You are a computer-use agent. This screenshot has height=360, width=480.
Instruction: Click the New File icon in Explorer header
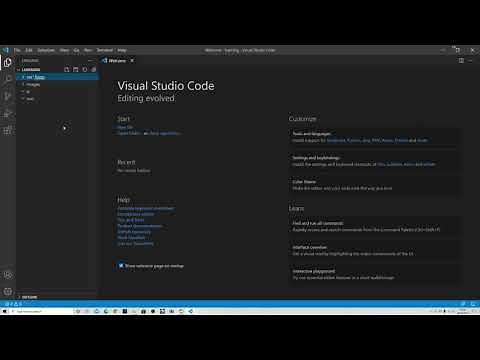point(67,69)
